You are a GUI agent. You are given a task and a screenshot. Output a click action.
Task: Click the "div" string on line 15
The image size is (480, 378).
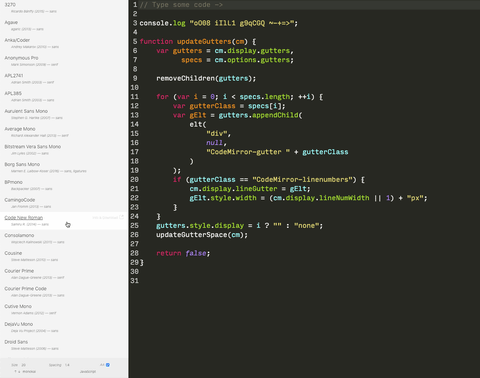pos(218,134)
